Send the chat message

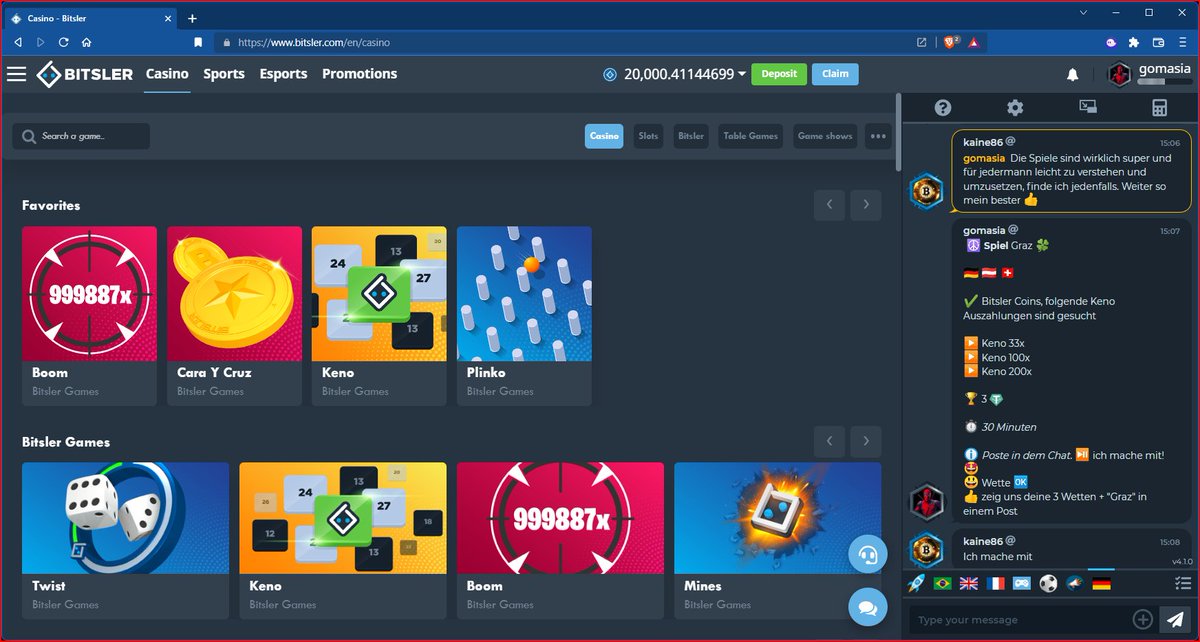click(x=1173, y=620)
